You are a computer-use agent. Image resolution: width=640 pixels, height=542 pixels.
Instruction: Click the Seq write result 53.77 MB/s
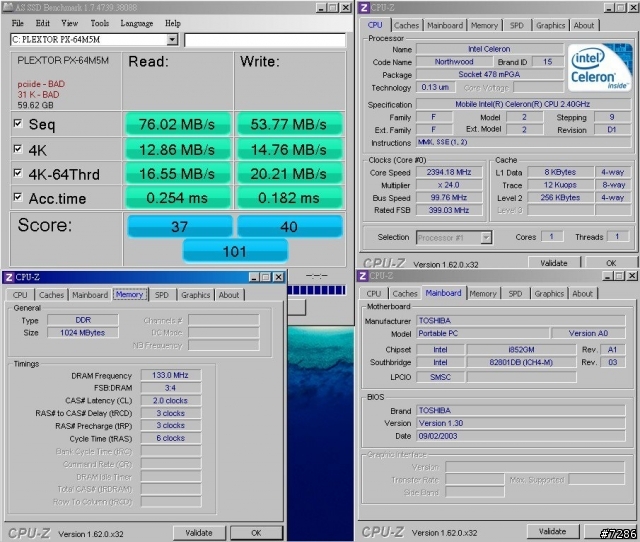(289, 124)
